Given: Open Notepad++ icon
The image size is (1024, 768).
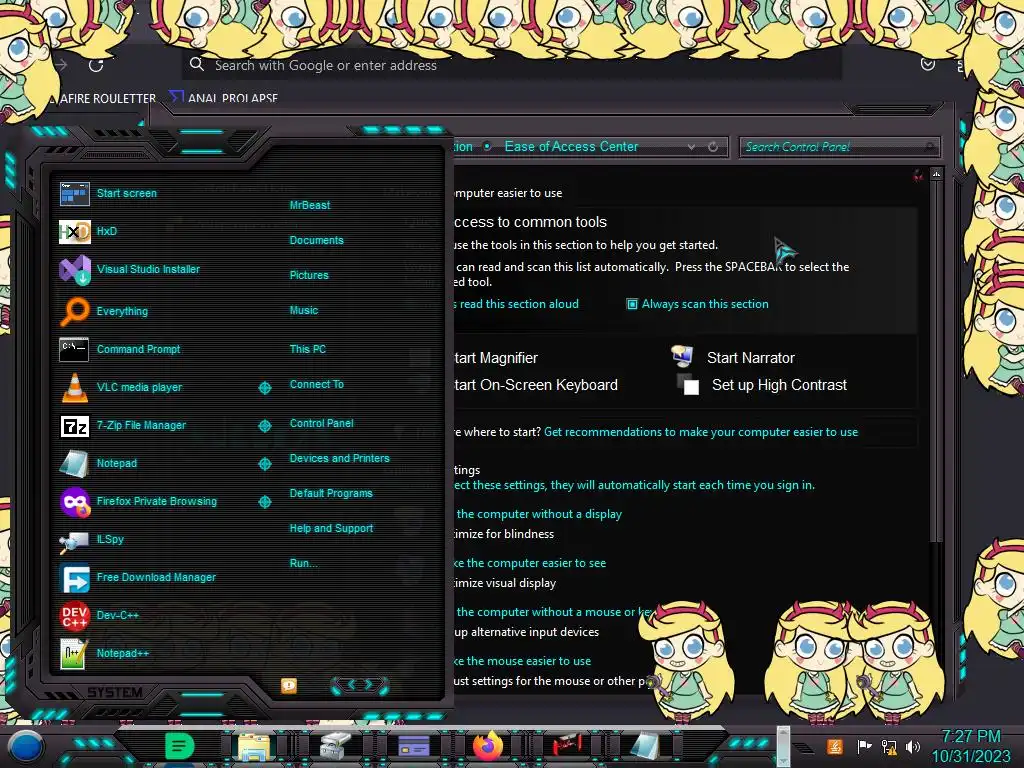Looking at the screenshot, I should pyautogui.click(x=73, y=653).
